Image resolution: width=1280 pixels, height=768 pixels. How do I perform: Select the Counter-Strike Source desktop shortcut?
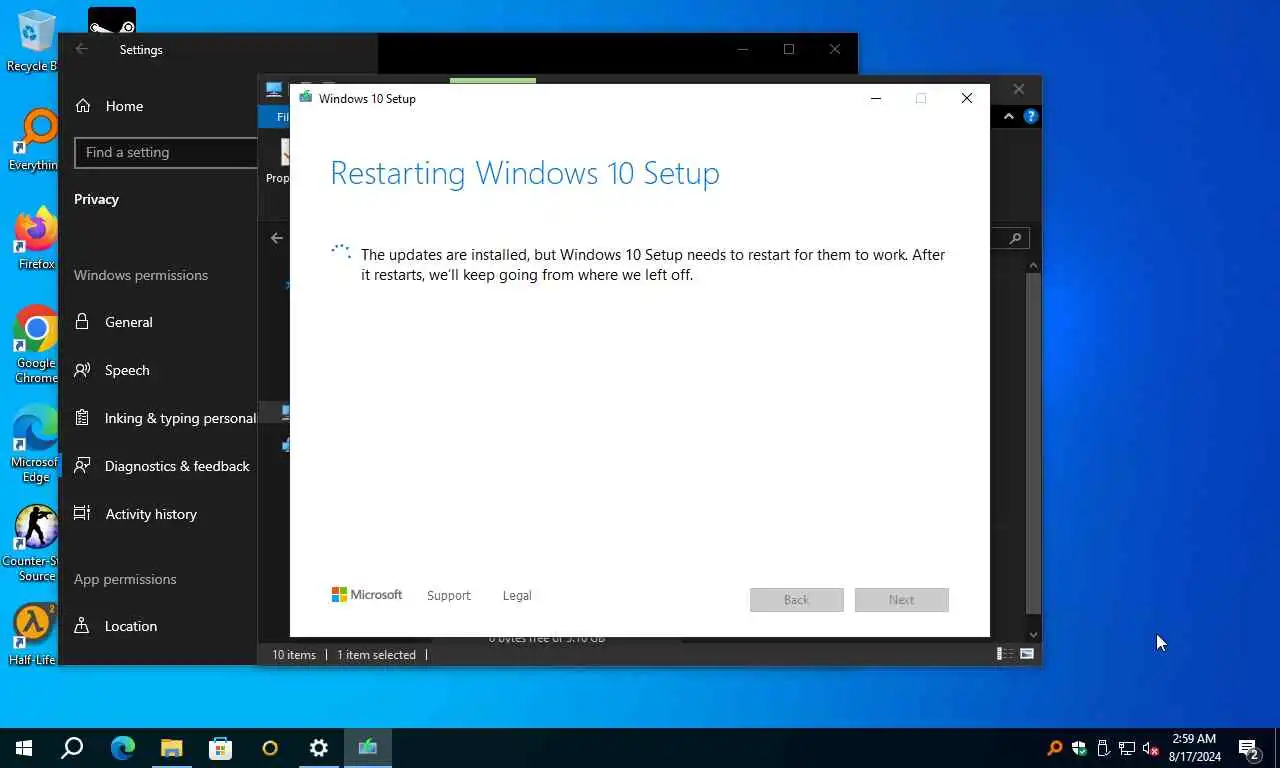36,543
